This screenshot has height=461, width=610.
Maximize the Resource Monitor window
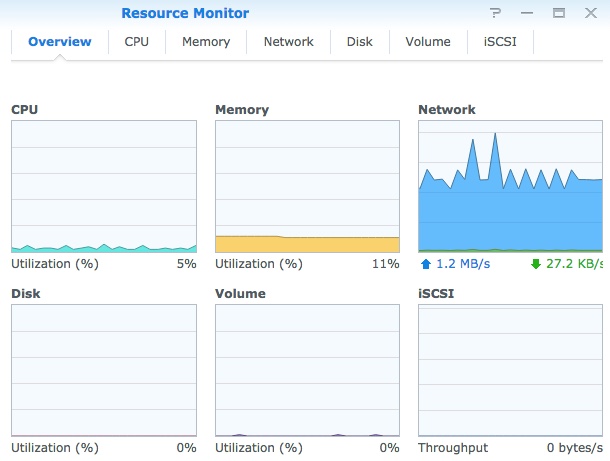pyautogui.click(x=559, y=13)
